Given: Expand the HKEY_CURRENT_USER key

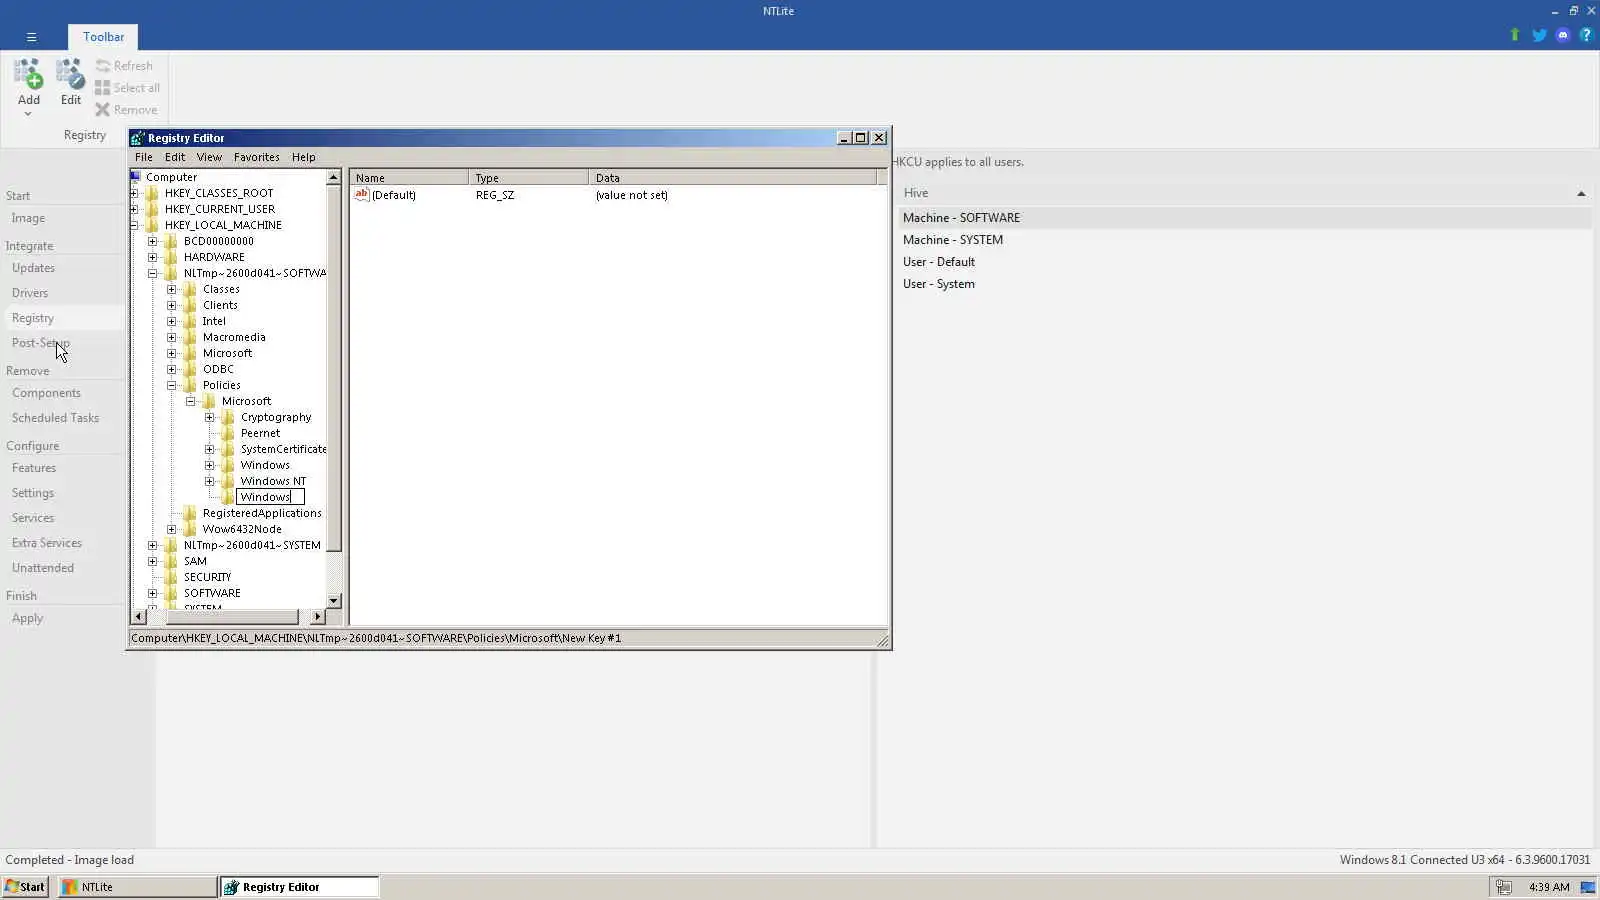Looking at the screenshot, I should (x=135, y=209).
